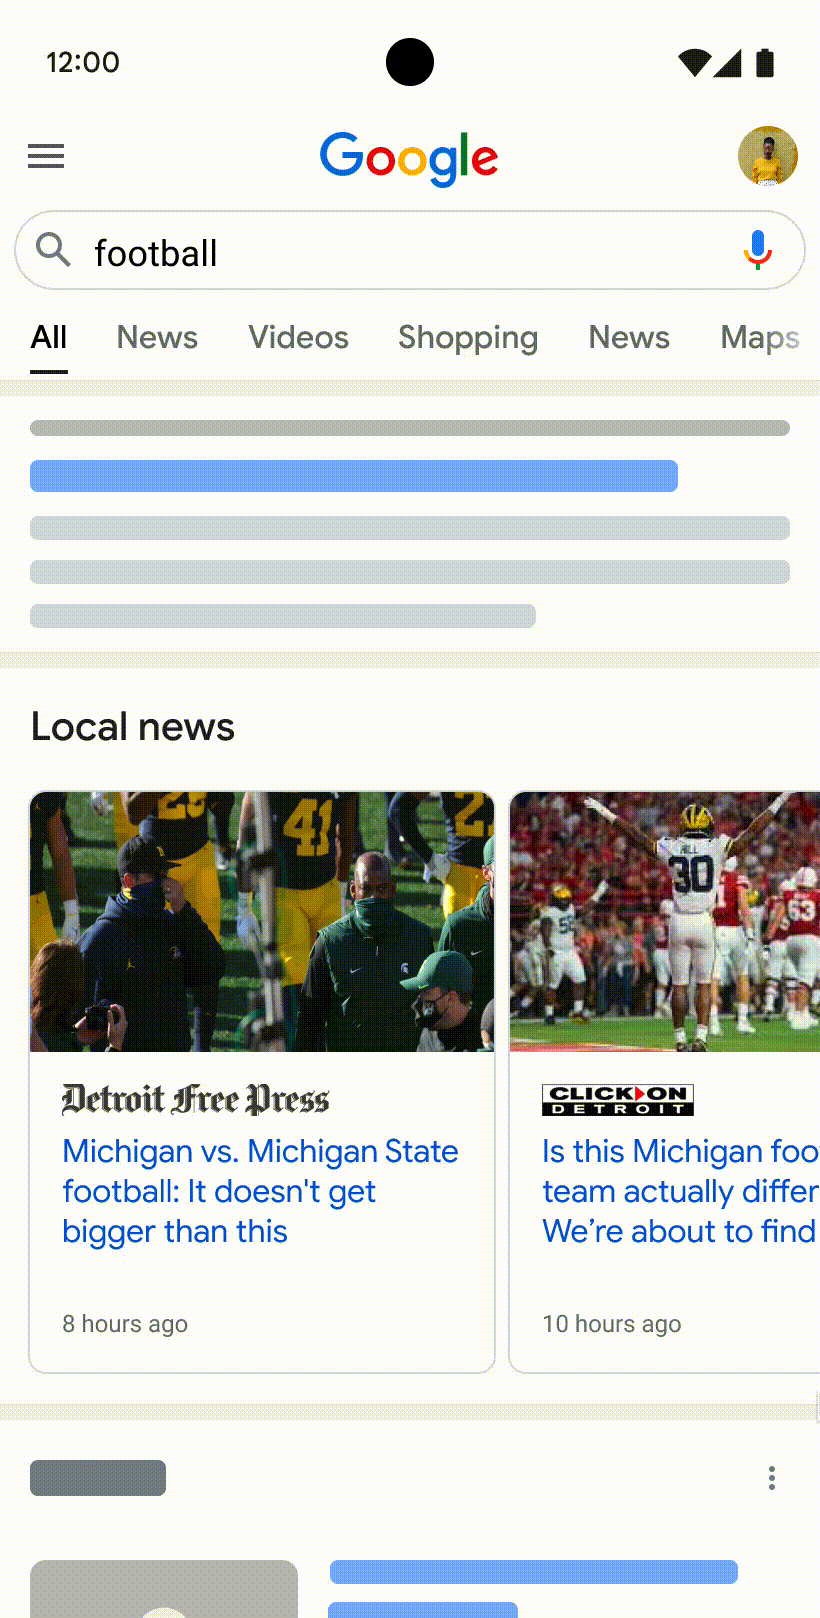The width and height of the screenshot is (820, 1618).
Task: Tap the battery indicator in the status bar
Action: [765, 62]
